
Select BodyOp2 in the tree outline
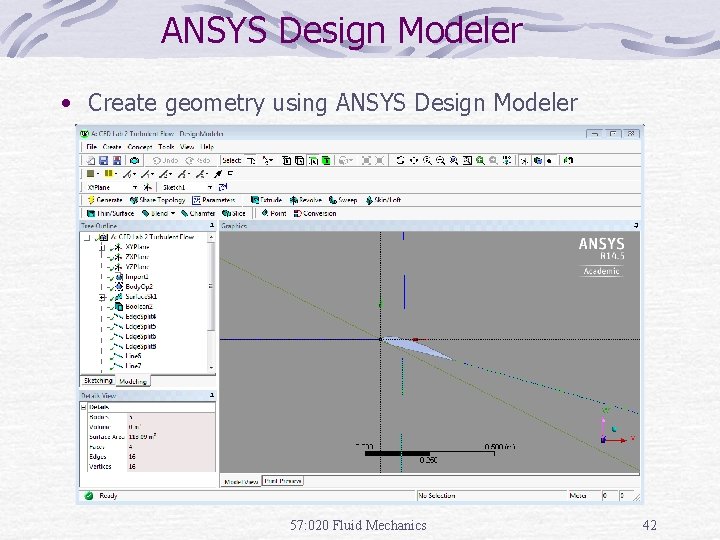tap(139, 287)
